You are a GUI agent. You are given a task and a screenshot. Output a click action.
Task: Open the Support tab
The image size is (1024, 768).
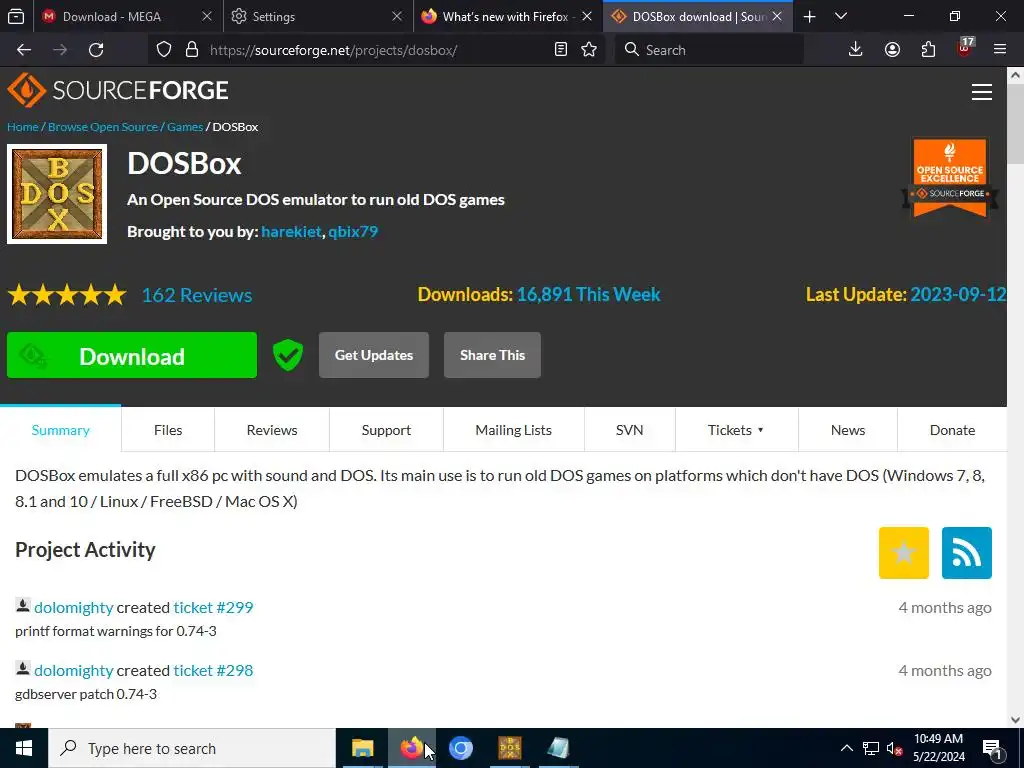(386, 430)
